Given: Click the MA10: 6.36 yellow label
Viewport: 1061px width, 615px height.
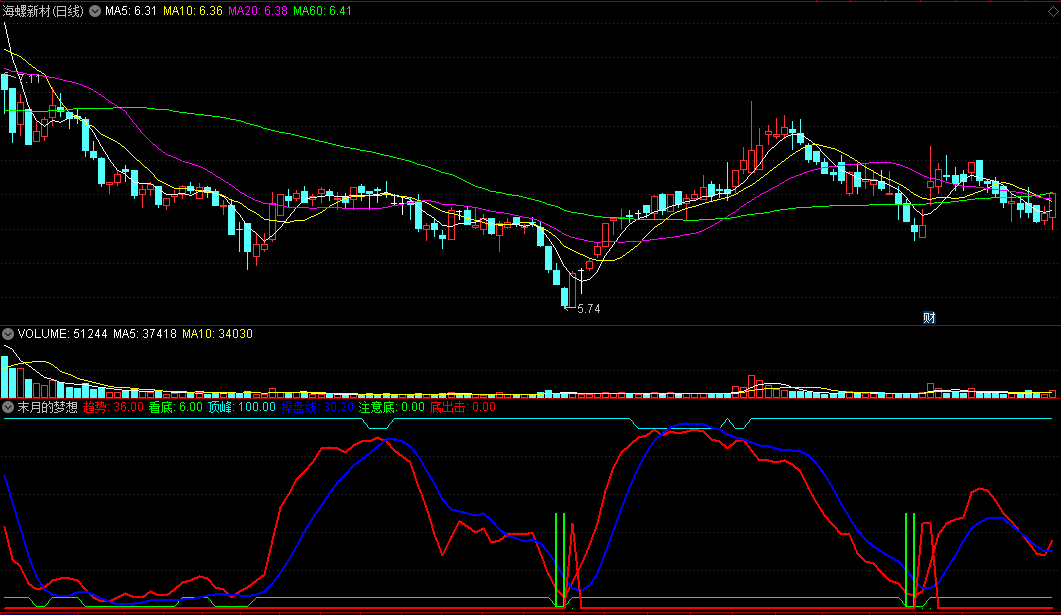Looking at the screenshot, I should pos(193,11).
